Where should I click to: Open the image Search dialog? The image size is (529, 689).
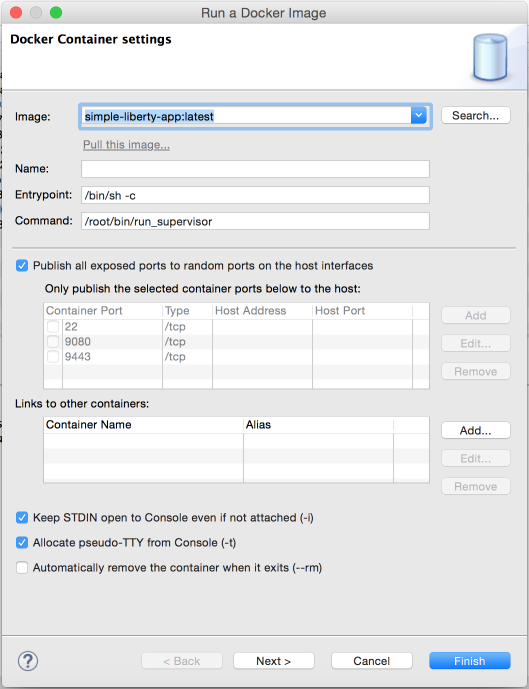click(x=475, y=116)
